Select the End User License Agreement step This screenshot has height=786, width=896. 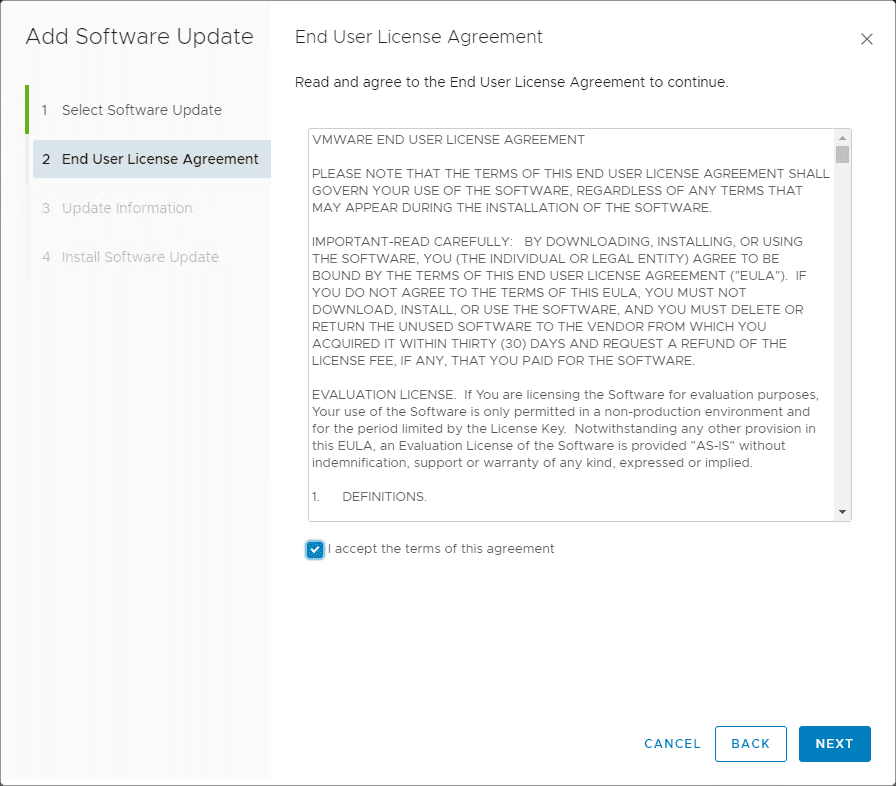click(160, 159)
